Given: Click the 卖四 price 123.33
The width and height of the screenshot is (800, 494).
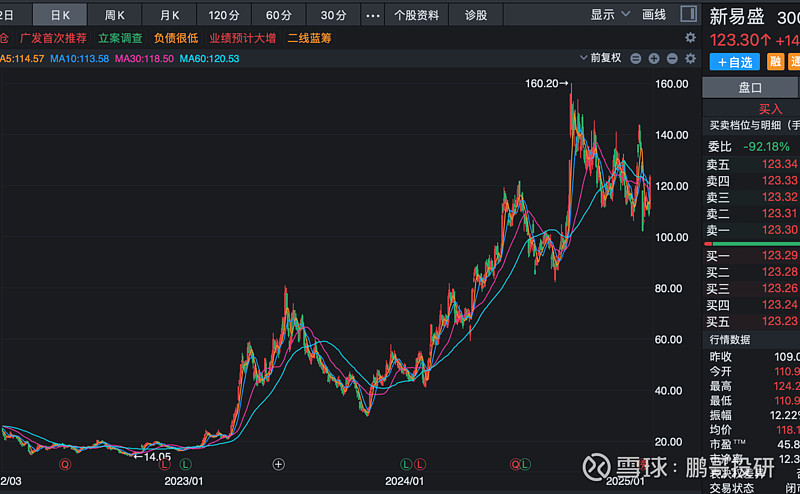Looking at the screenshot, I should point(779,180).
